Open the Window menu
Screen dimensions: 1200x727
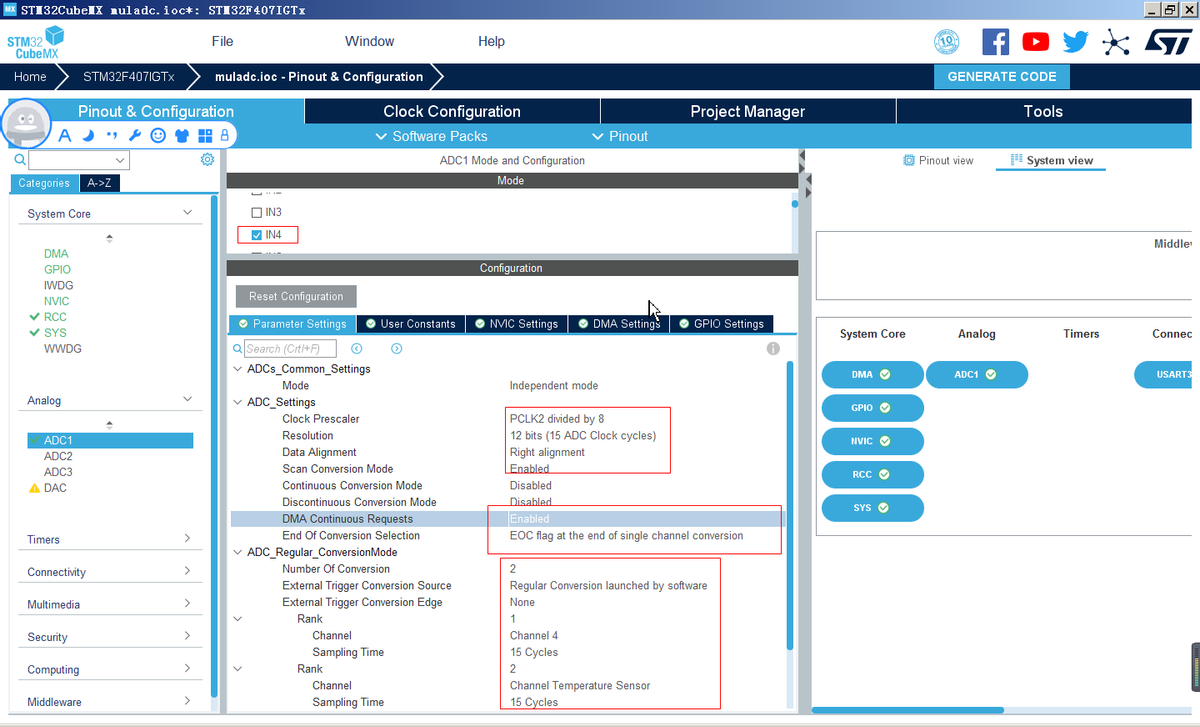pos(369,41)
